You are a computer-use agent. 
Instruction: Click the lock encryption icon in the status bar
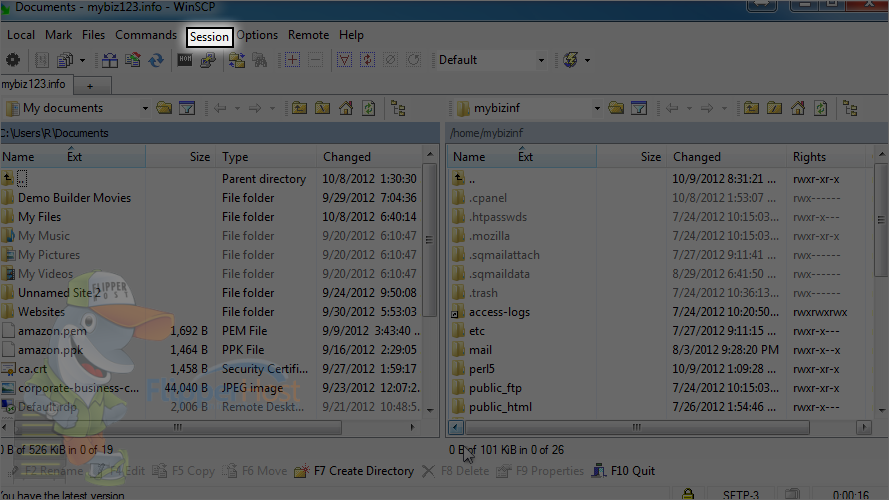click(x=688, y=494)
